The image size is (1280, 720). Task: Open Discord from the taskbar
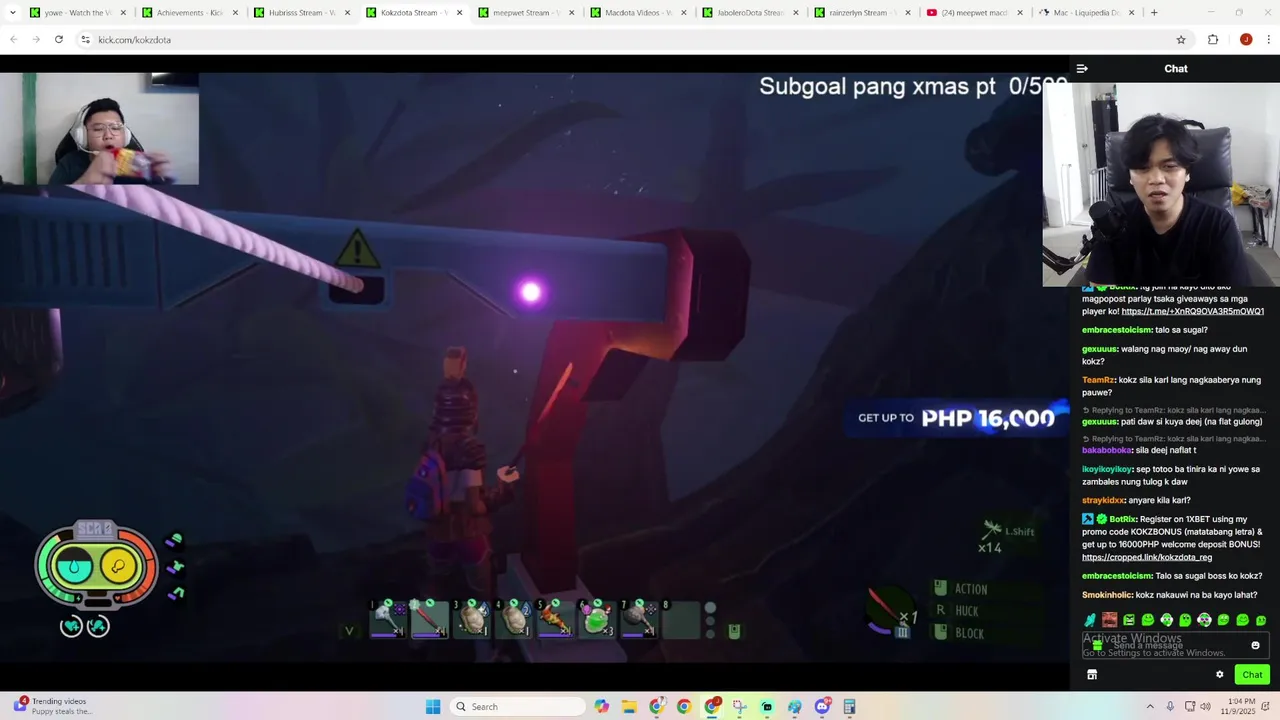point(822,707)
